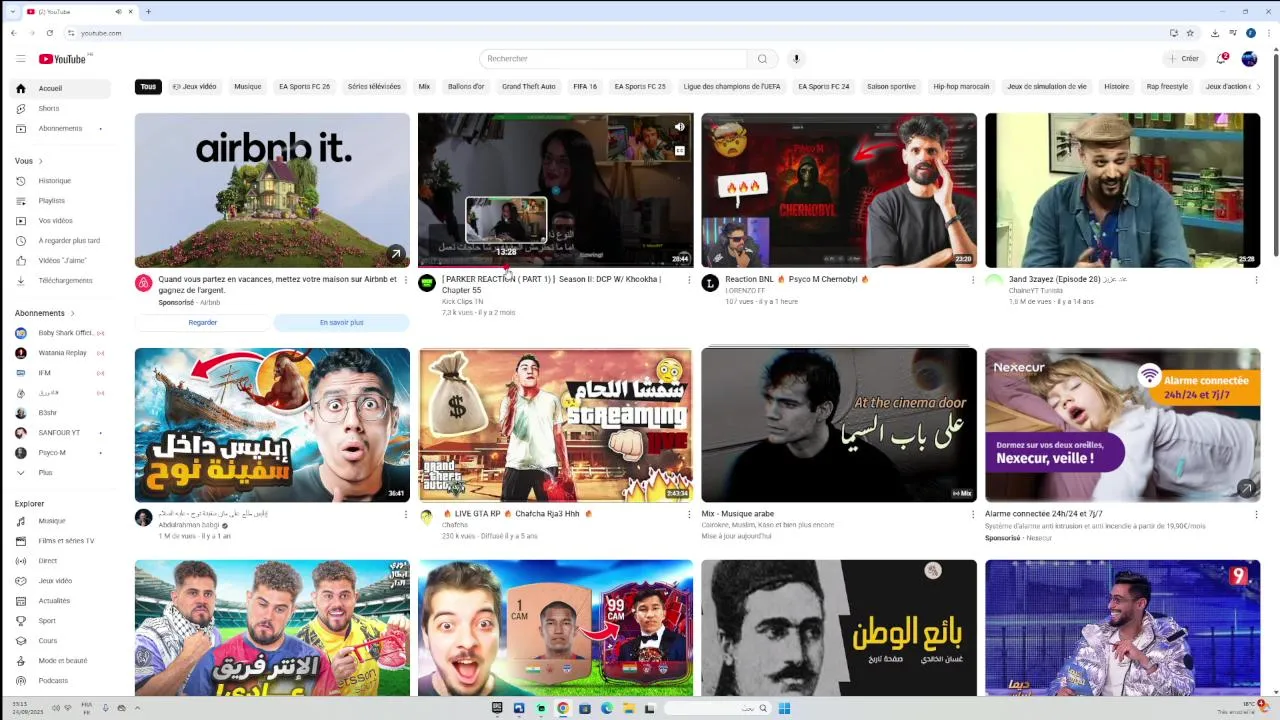
Task: Open the Windows Start button
Action: [784, 708]
